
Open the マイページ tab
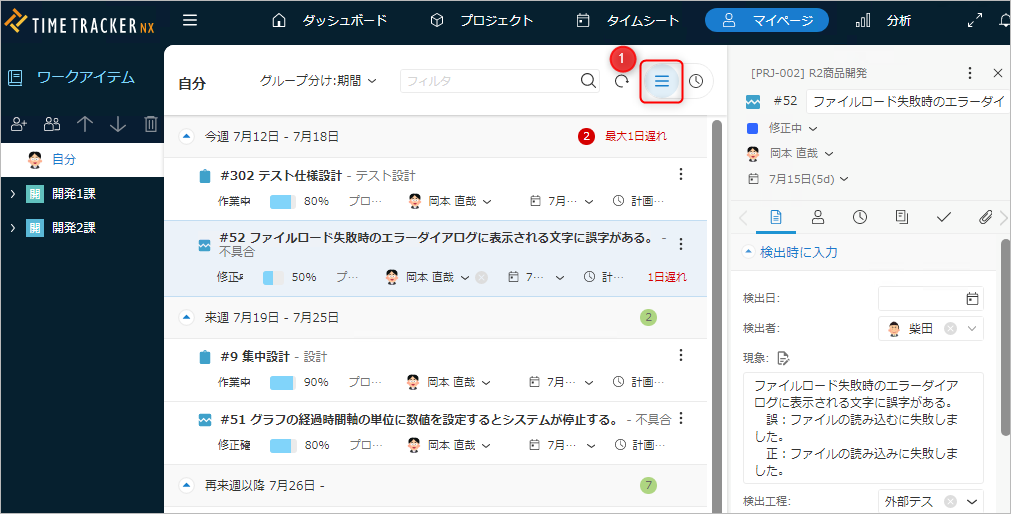click(x=766, y=20)
